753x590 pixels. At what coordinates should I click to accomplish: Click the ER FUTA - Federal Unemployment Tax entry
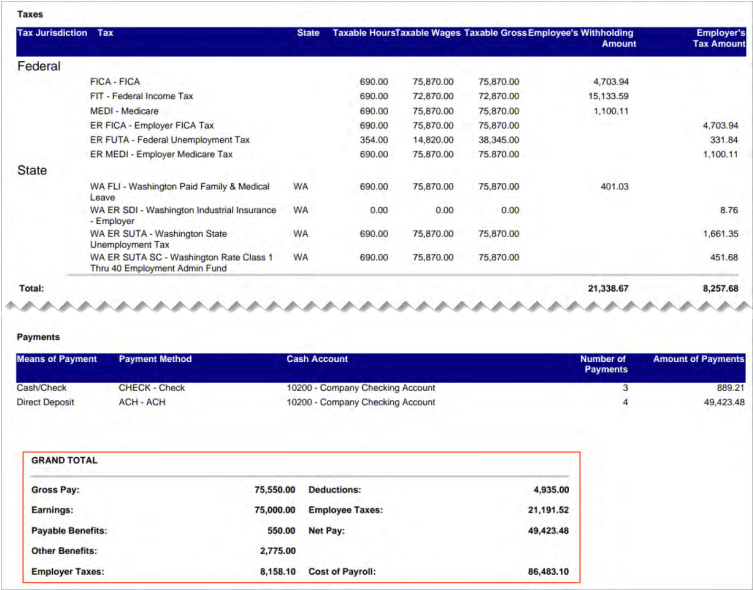click(169, 140)
